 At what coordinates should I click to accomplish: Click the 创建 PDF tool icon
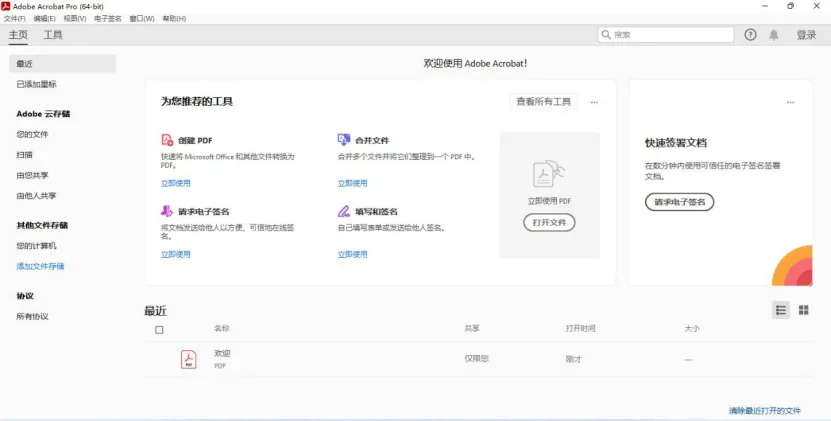pyautogui.click(x=167, y=140)
